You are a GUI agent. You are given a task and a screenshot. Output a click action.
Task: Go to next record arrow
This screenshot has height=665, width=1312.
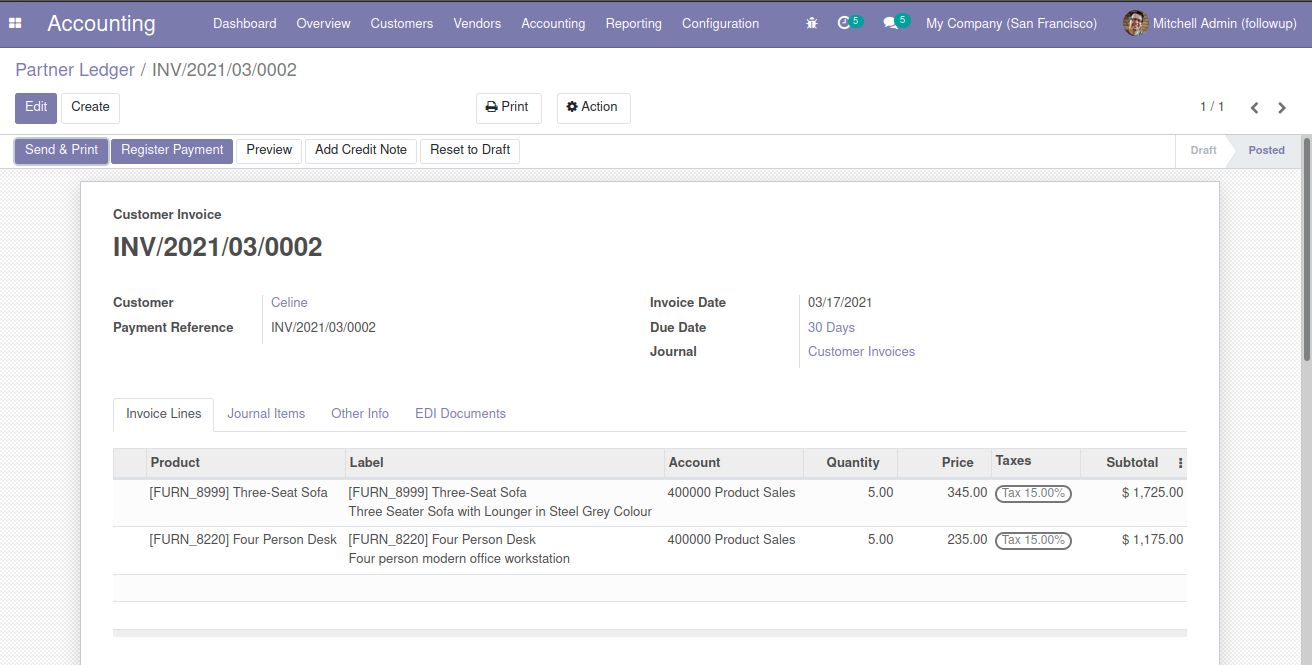point(1282,108)
